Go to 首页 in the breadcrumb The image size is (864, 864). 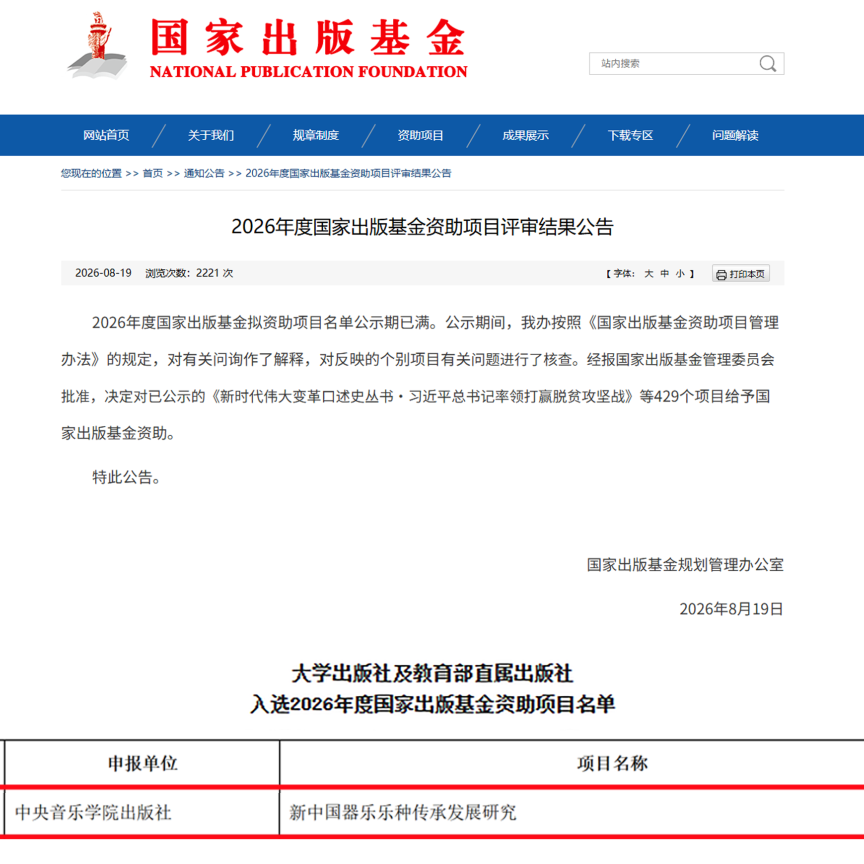click(x=153, y=174)
